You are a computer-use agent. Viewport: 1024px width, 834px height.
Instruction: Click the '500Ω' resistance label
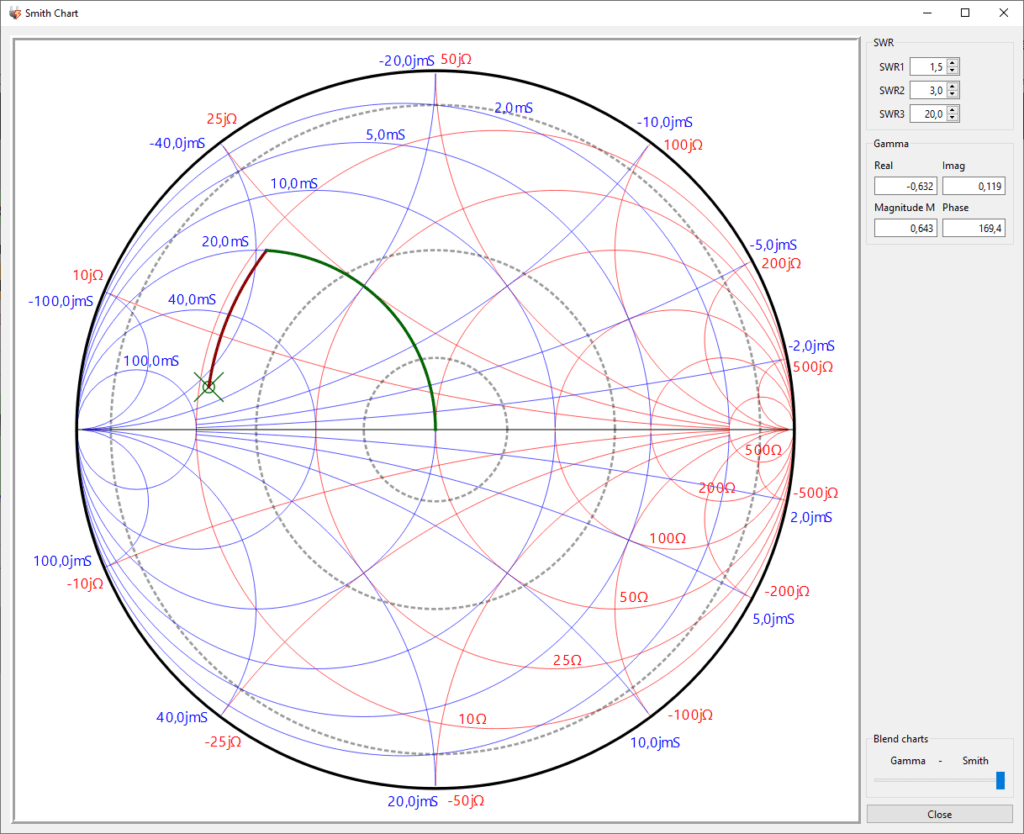[763, 450]
